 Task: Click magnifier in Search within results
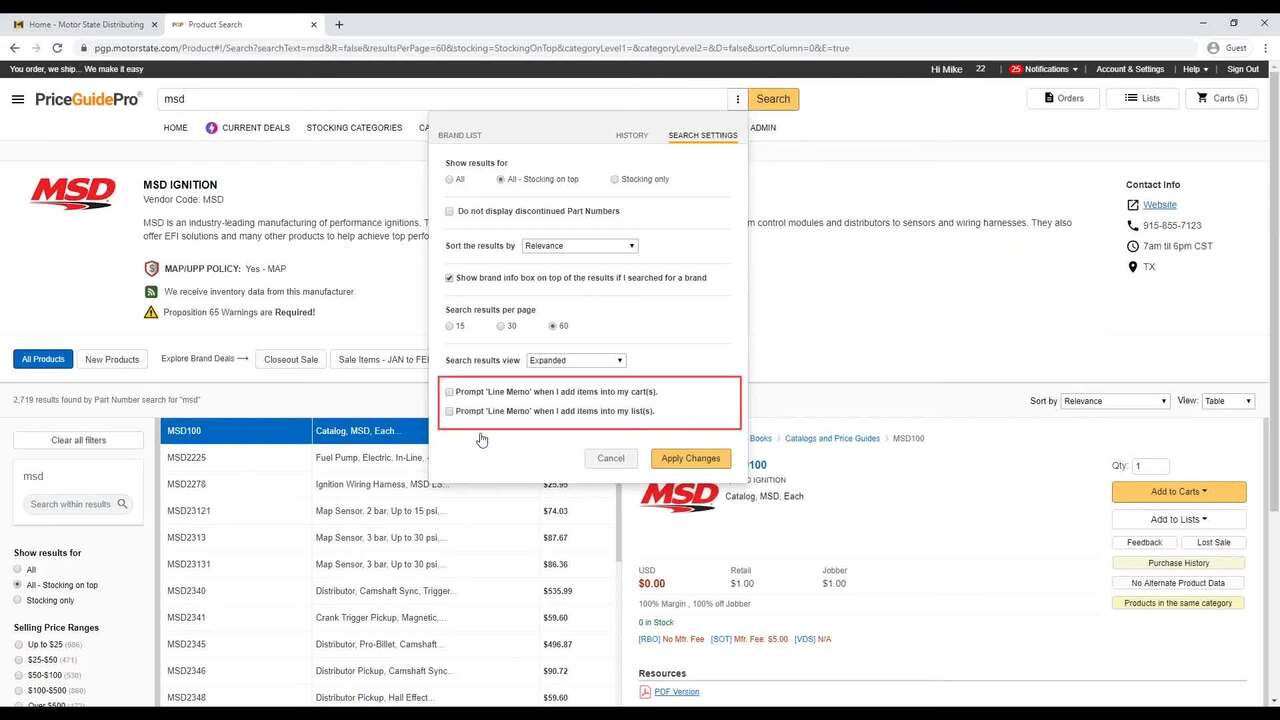pyautogui.click(x=122, y=504)
